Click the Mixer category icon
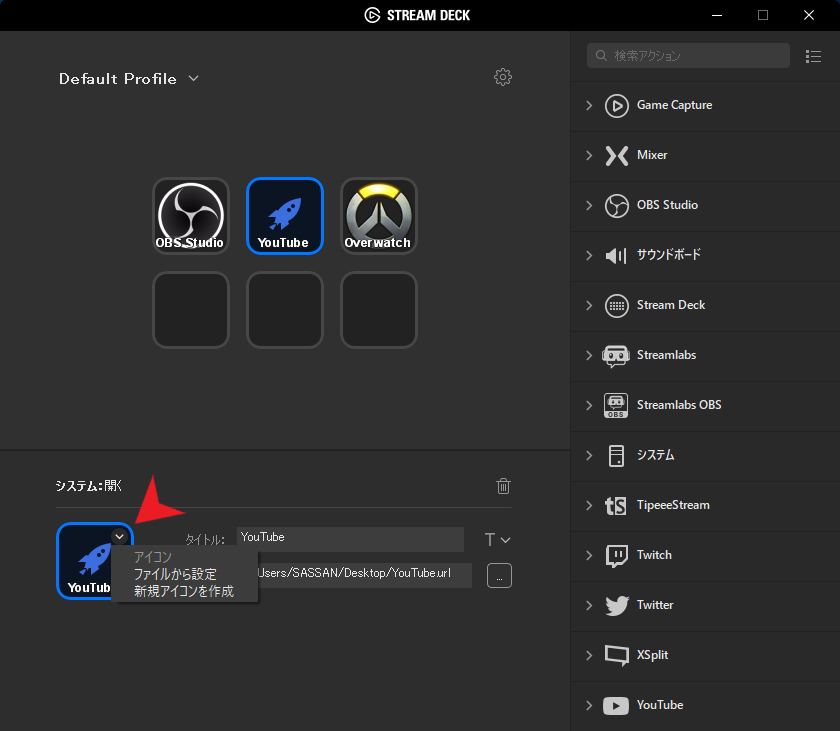The image size is (840, 731). pos(617,156)
